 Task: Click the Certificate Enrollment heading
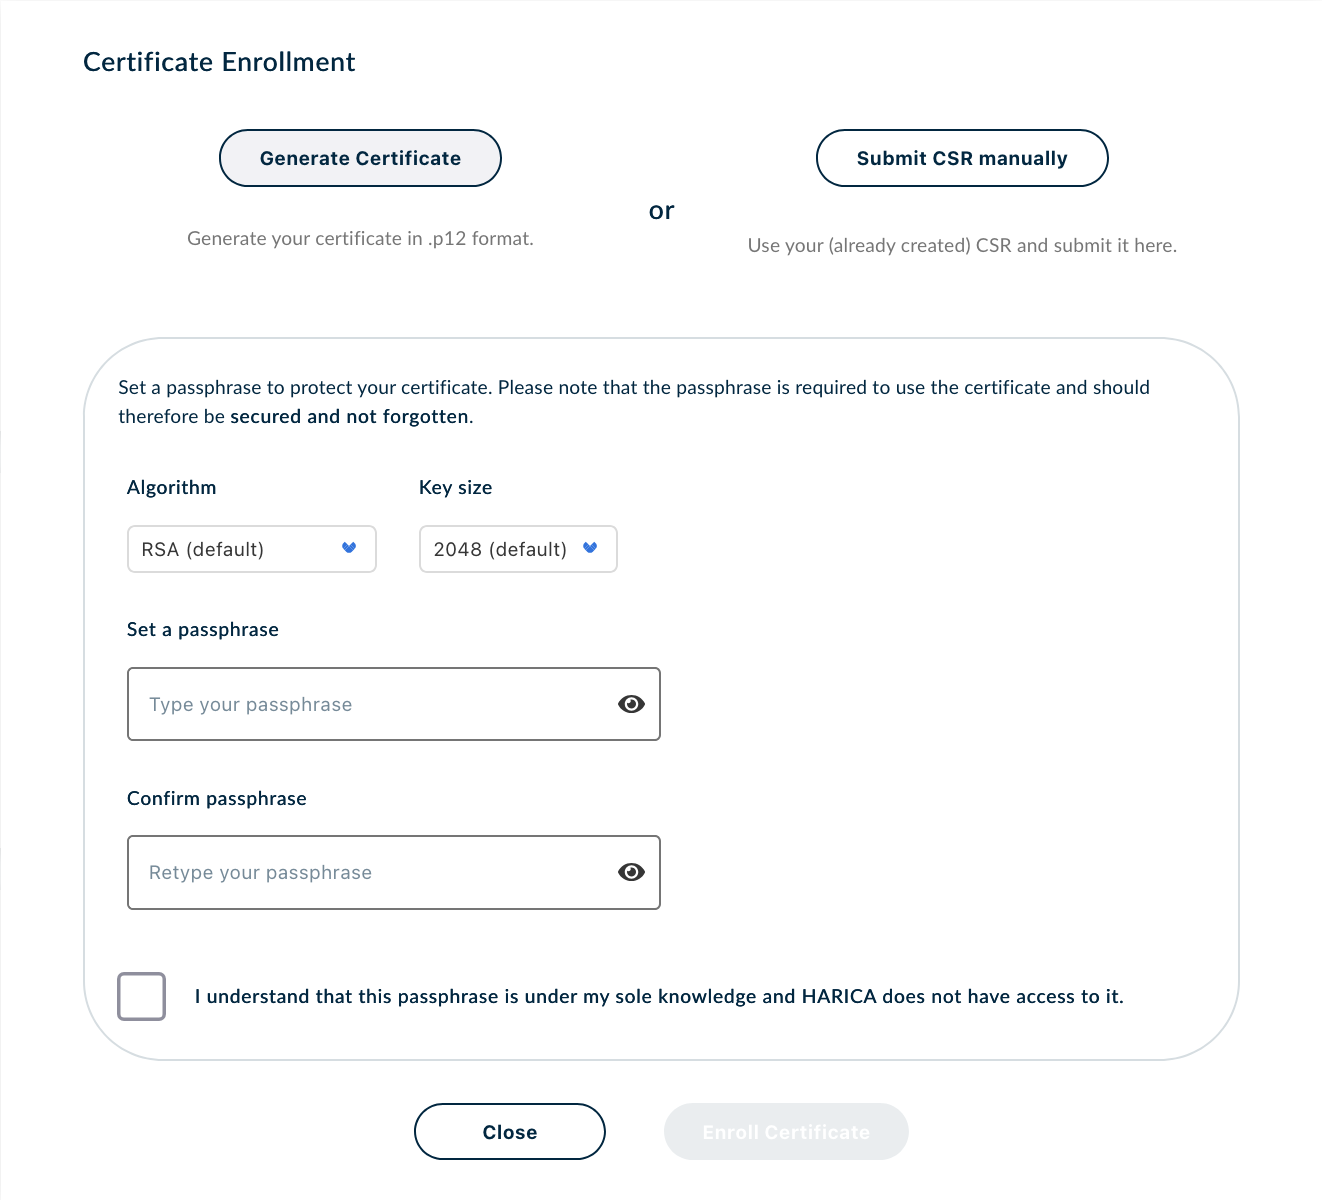click(219, 62)
